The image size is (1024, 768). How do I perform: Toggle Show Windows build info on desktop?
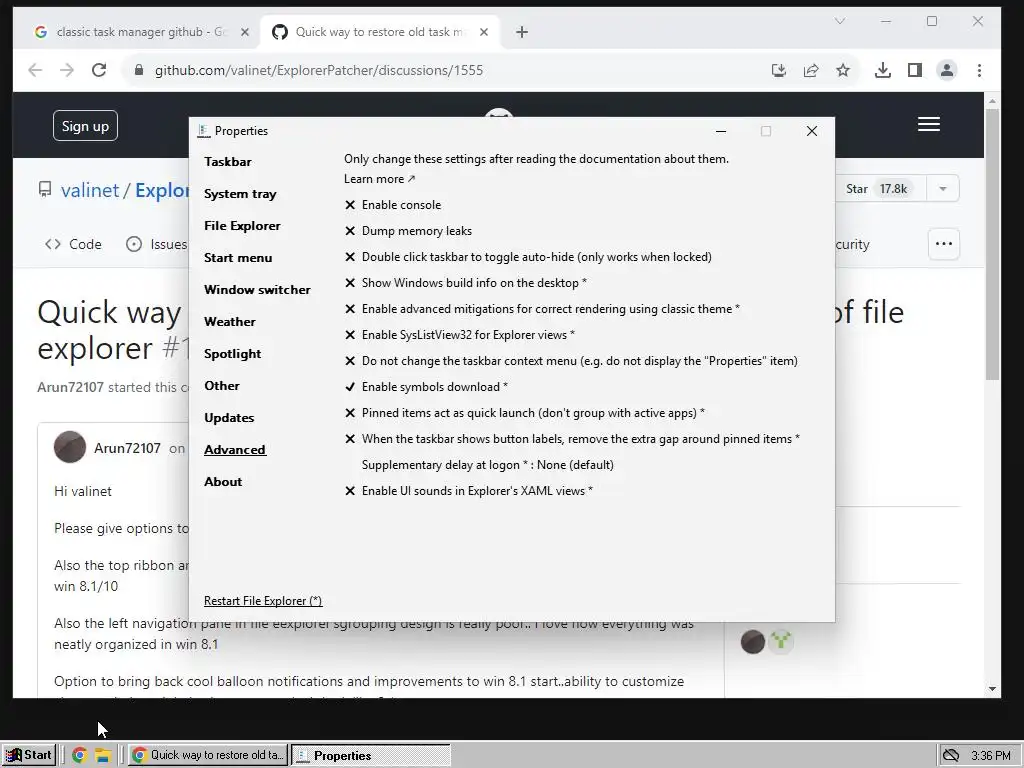point(466,283)
